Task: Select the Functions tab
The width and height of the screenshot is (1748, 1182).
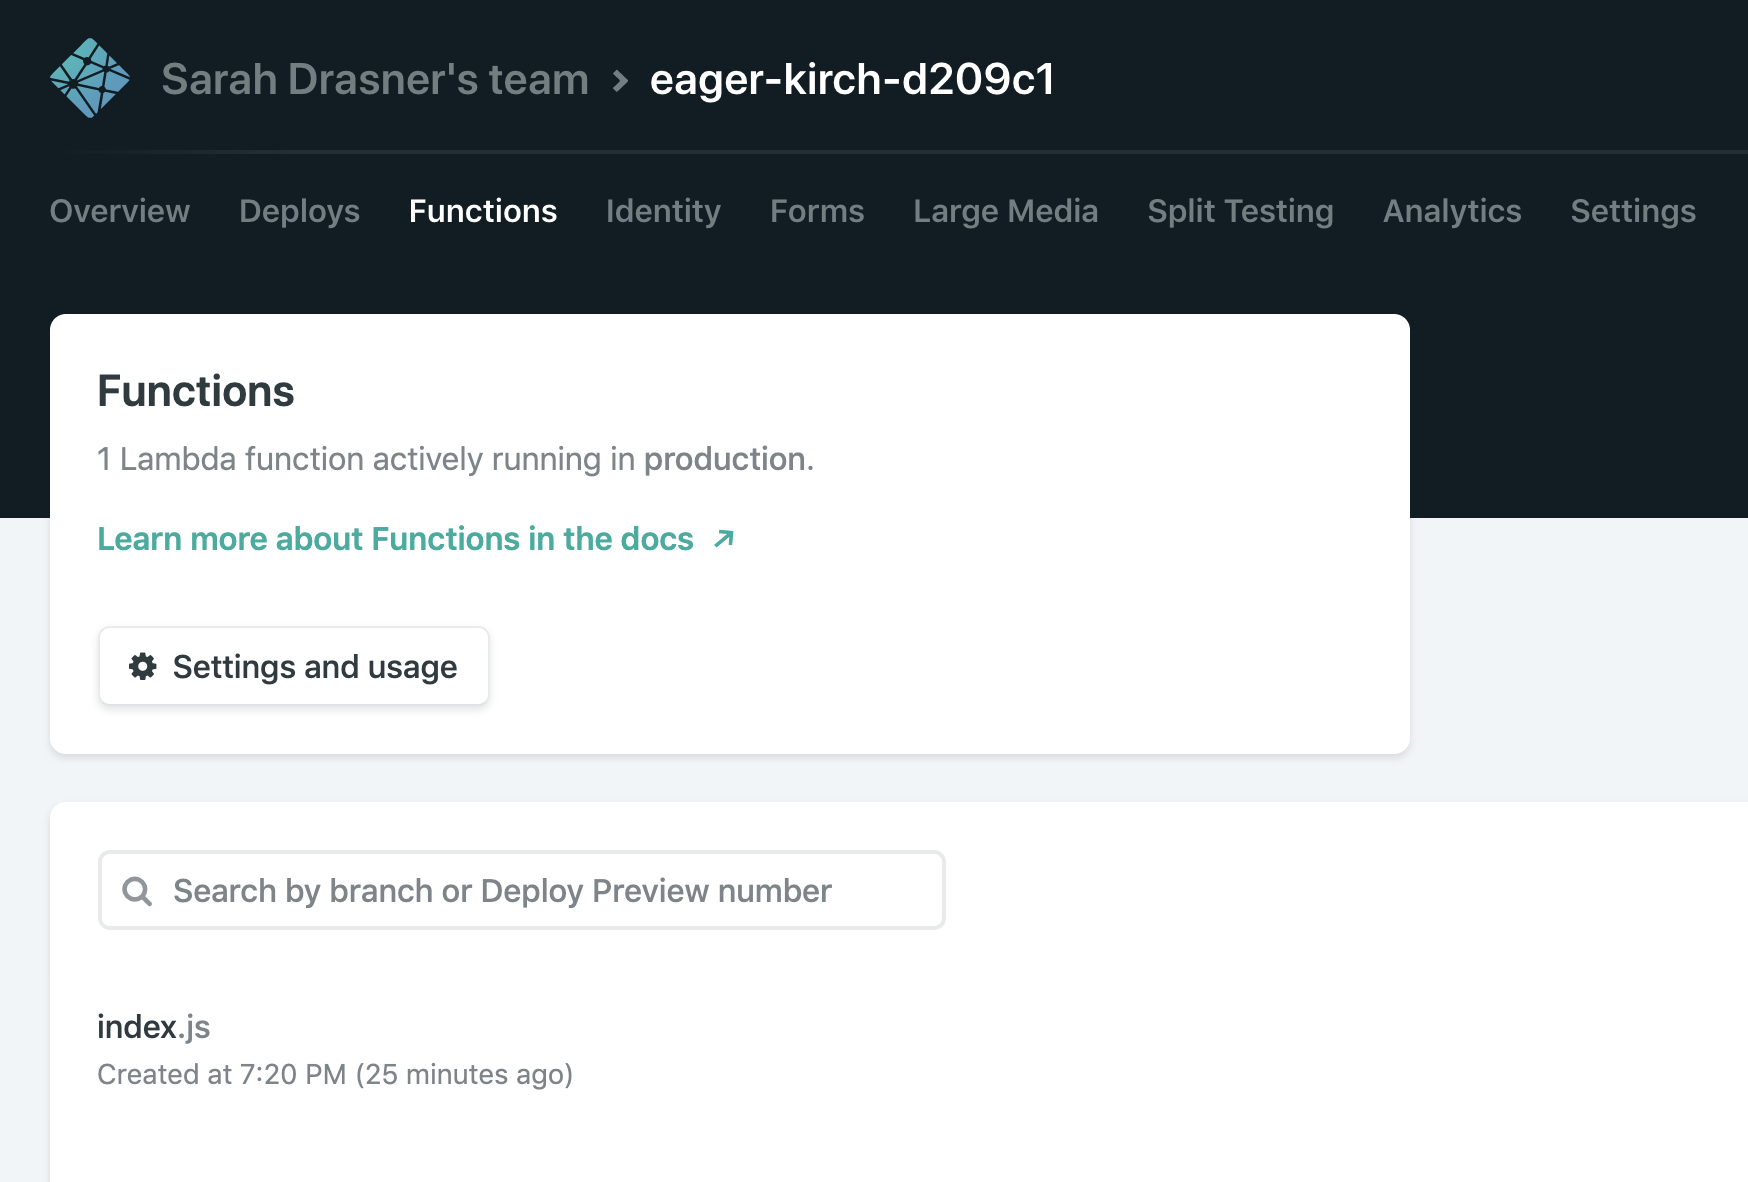Action: click(x=483, y=211)
